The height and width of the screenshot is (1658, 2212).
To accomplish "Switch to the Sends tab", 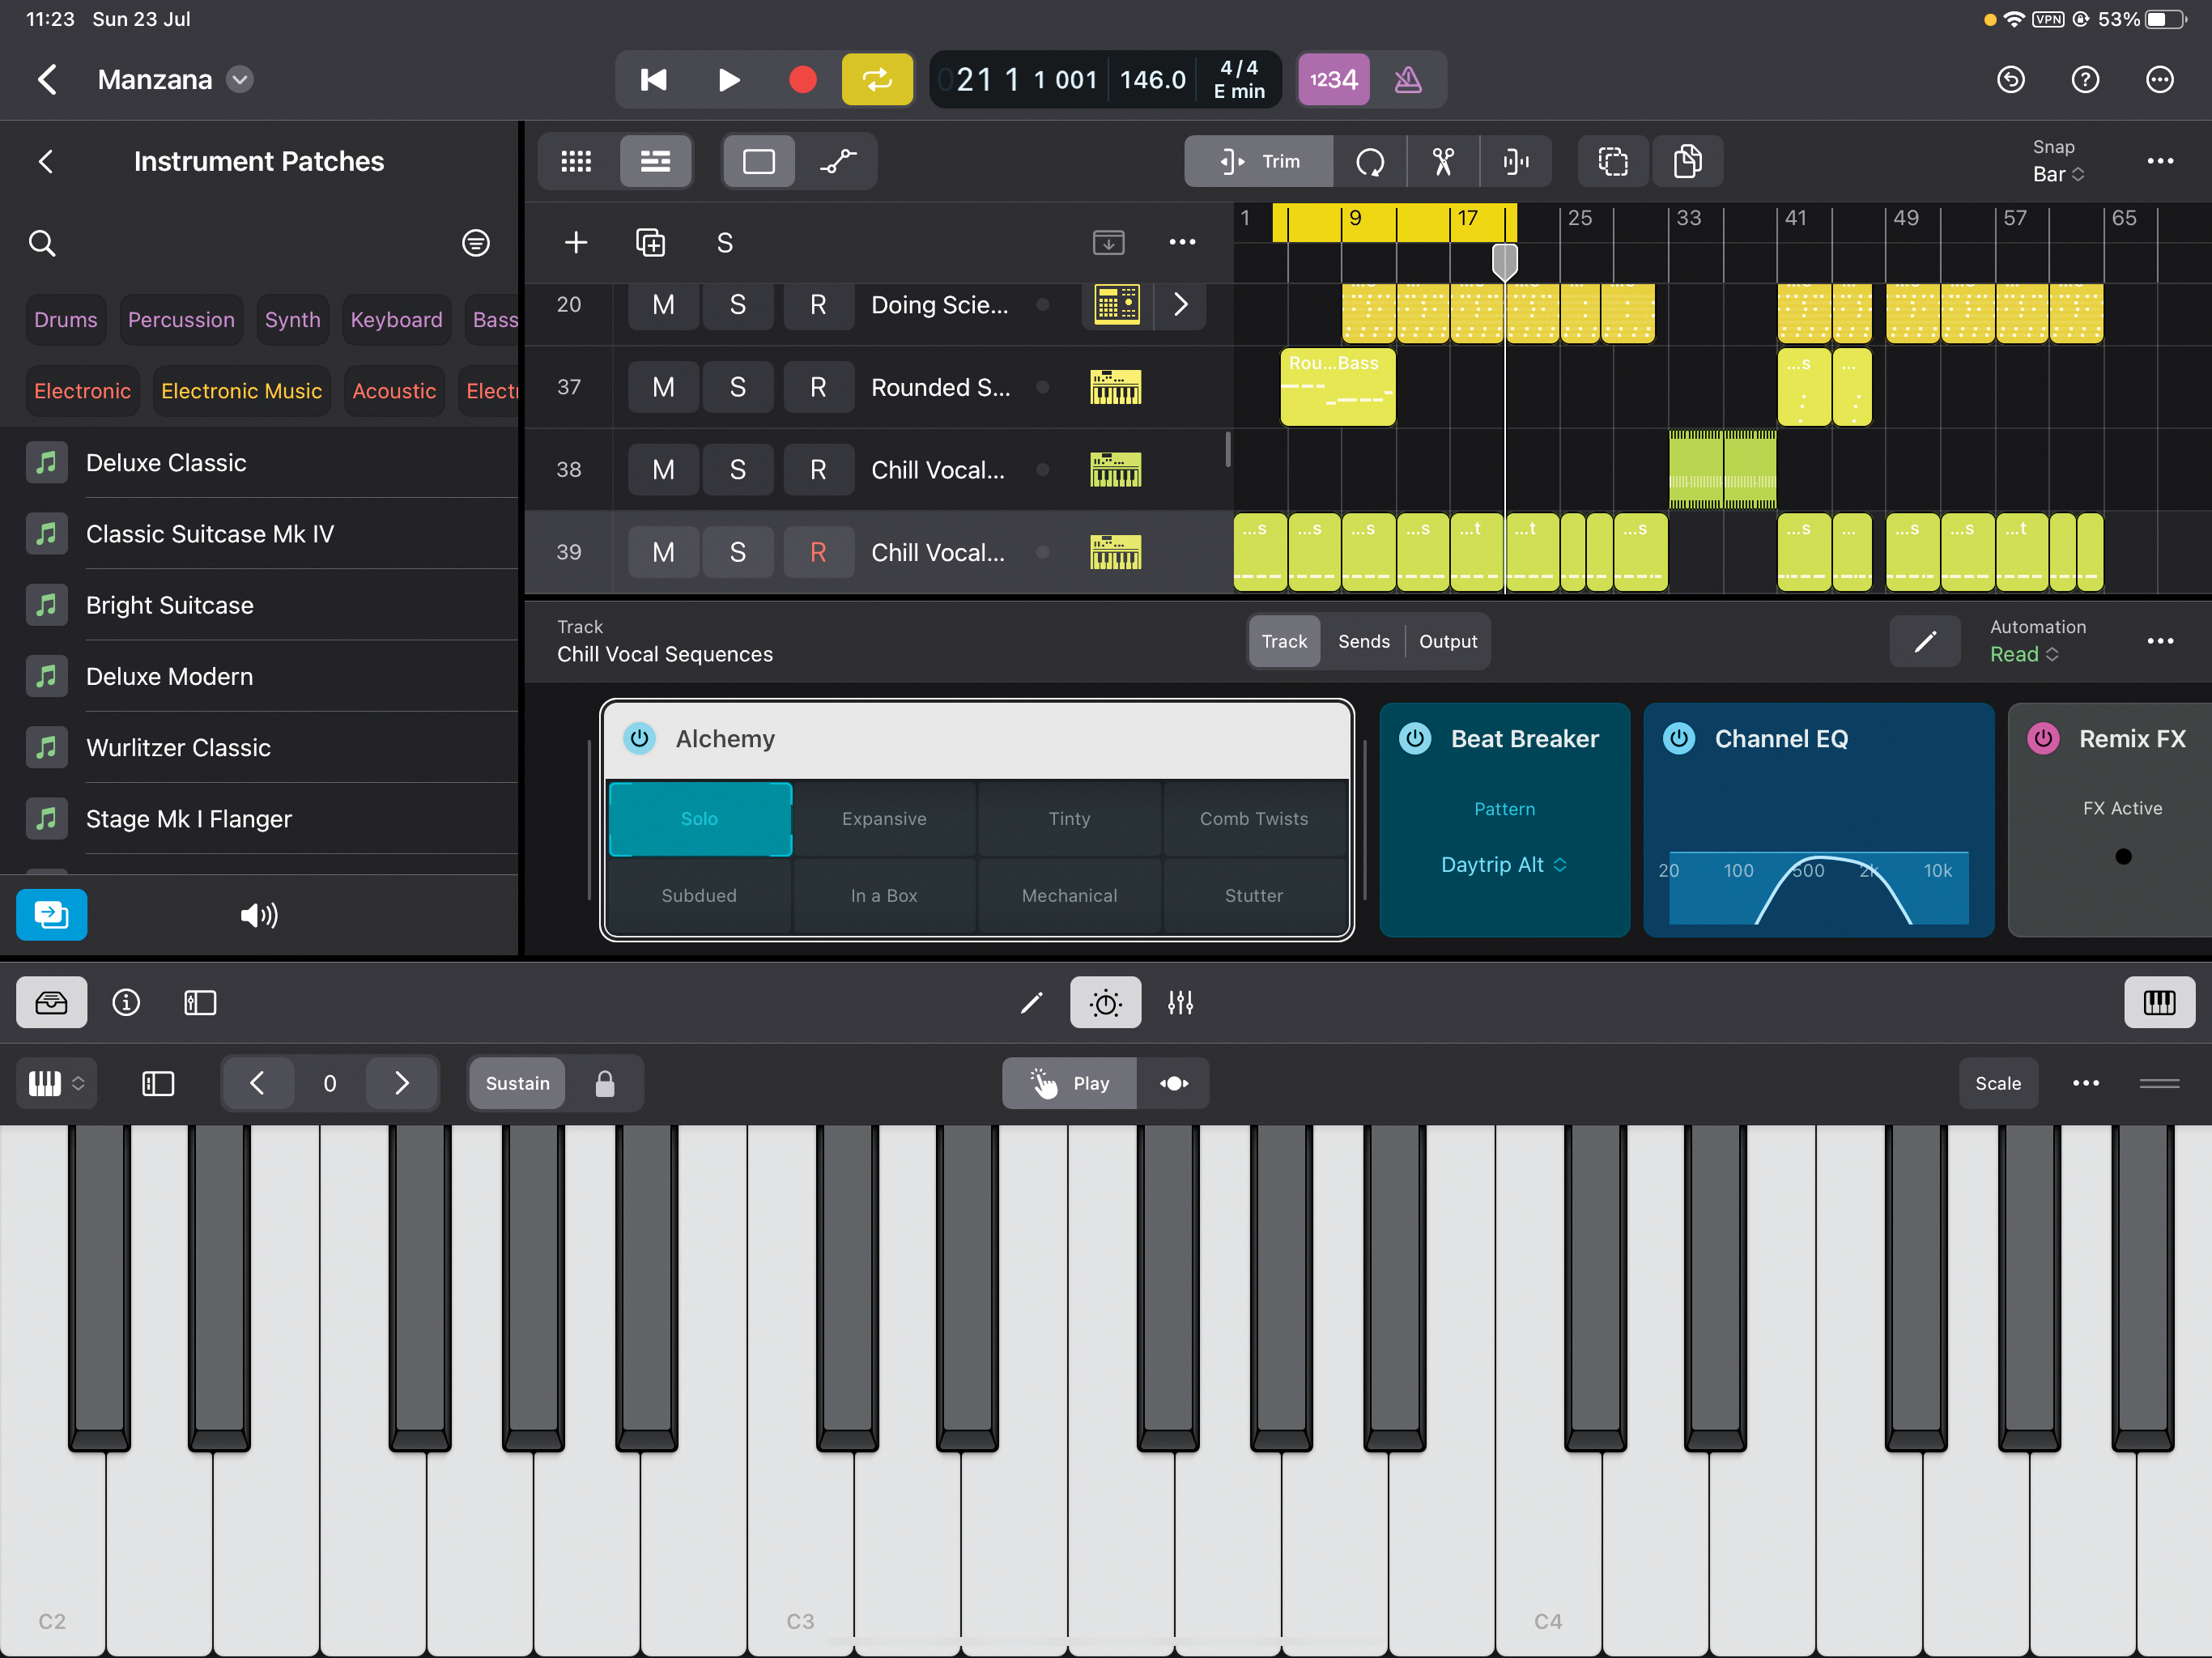I will [1363, 641].
